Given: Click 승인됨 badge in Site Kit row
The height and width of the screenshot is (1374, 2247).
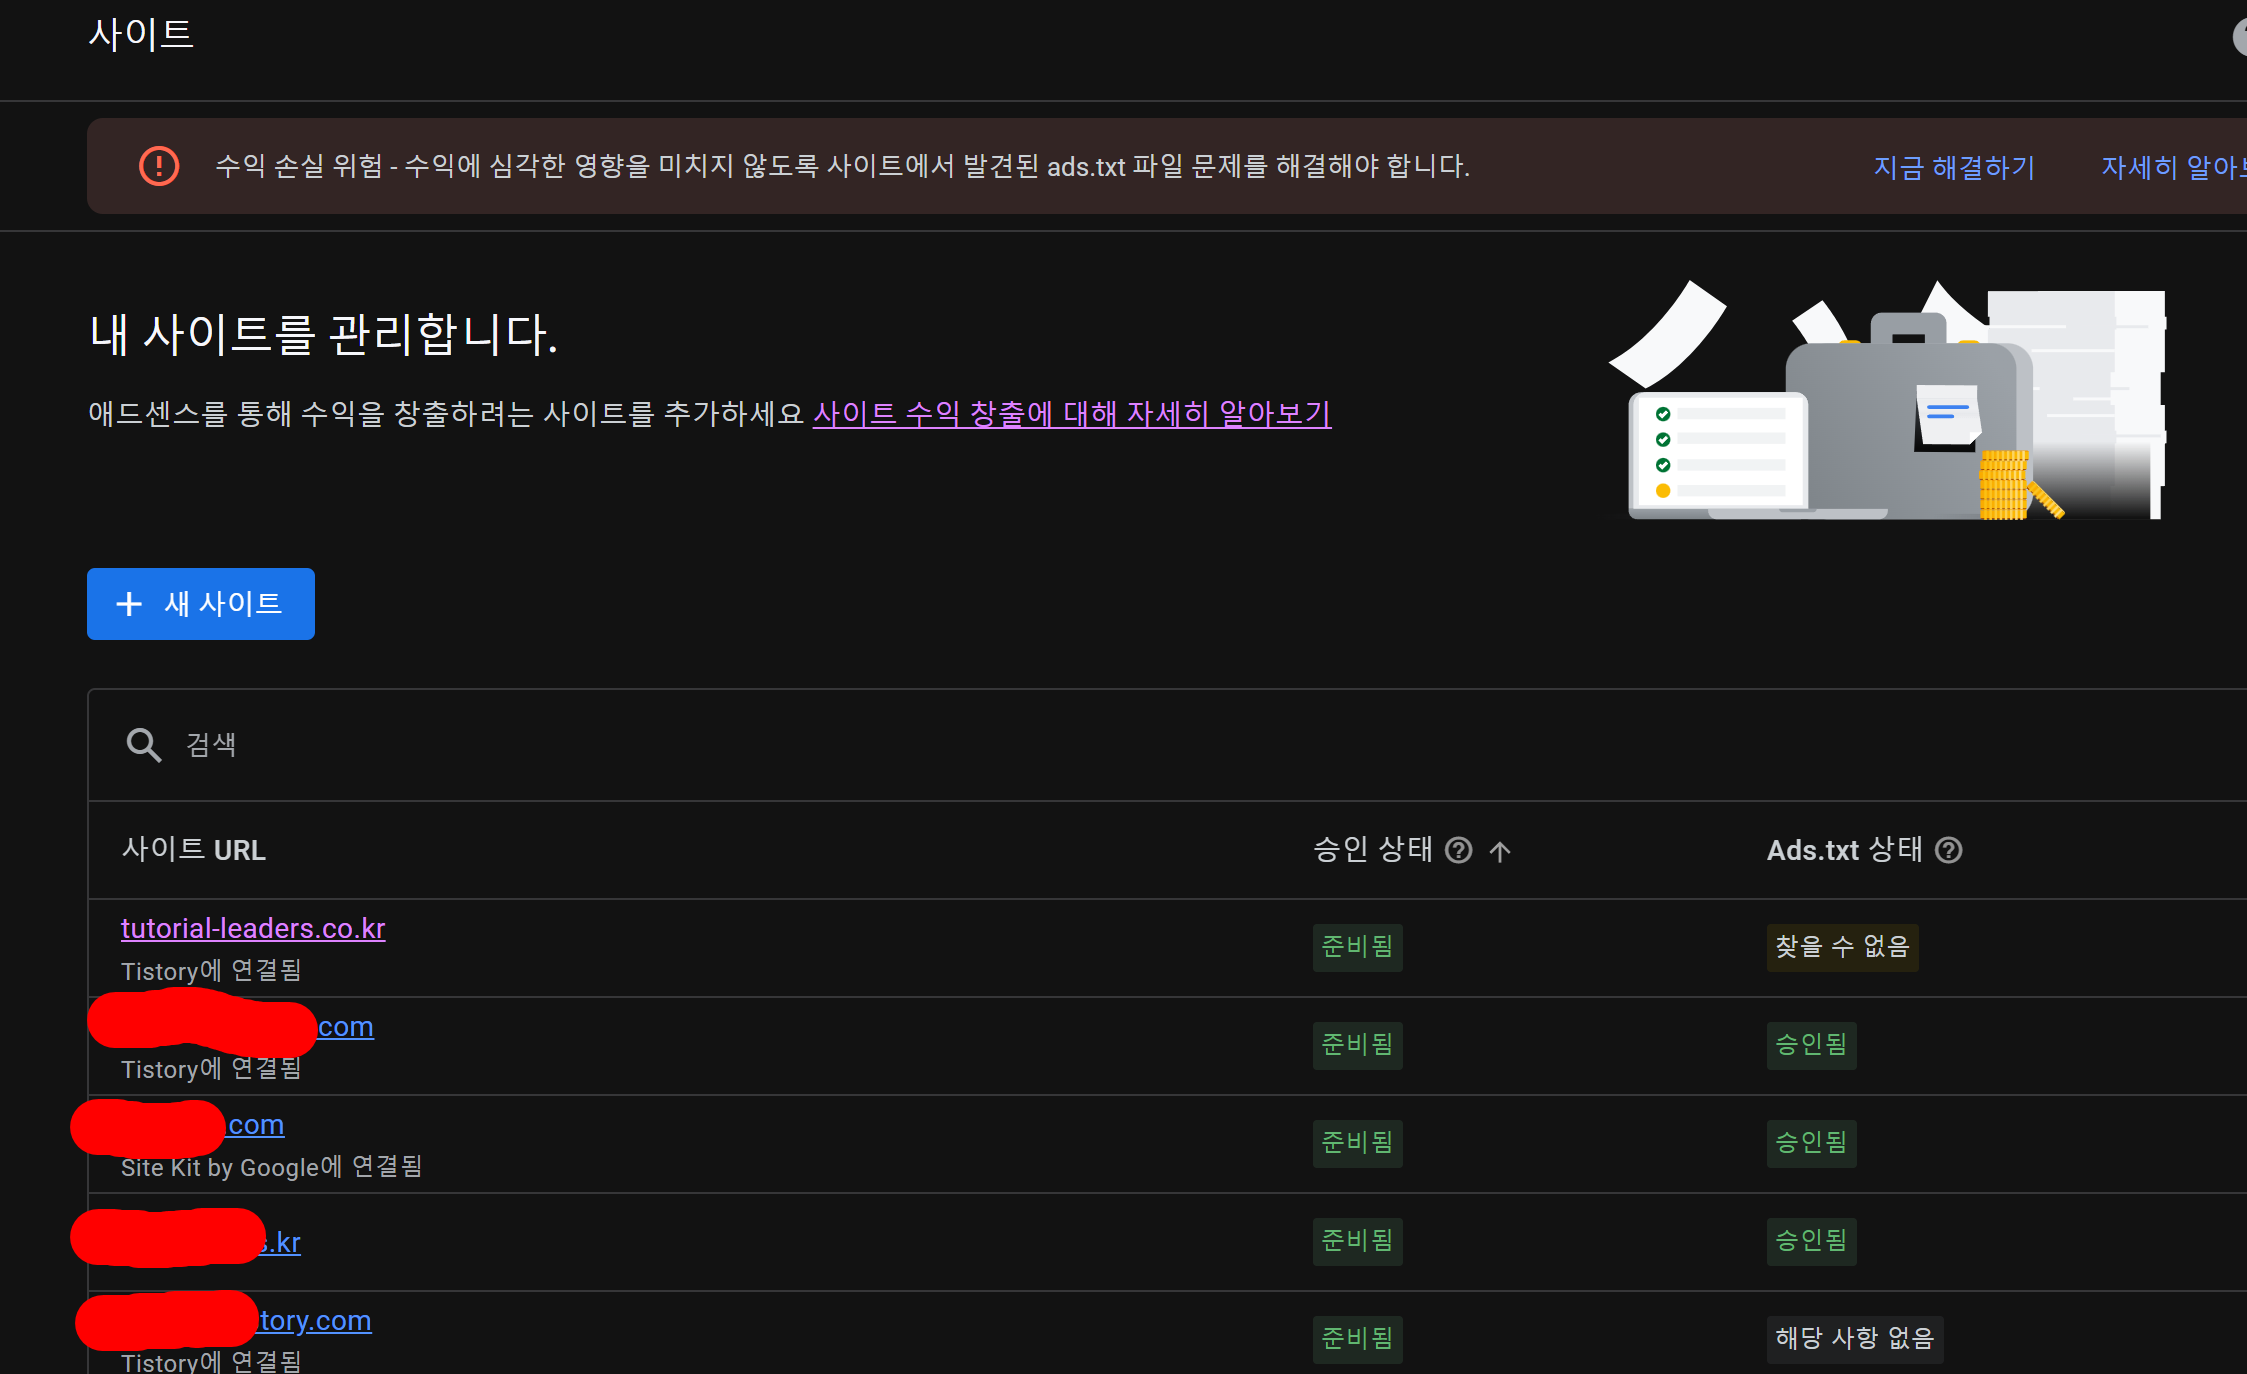Looking at the screenshot, I should tap(1811, 1142).
